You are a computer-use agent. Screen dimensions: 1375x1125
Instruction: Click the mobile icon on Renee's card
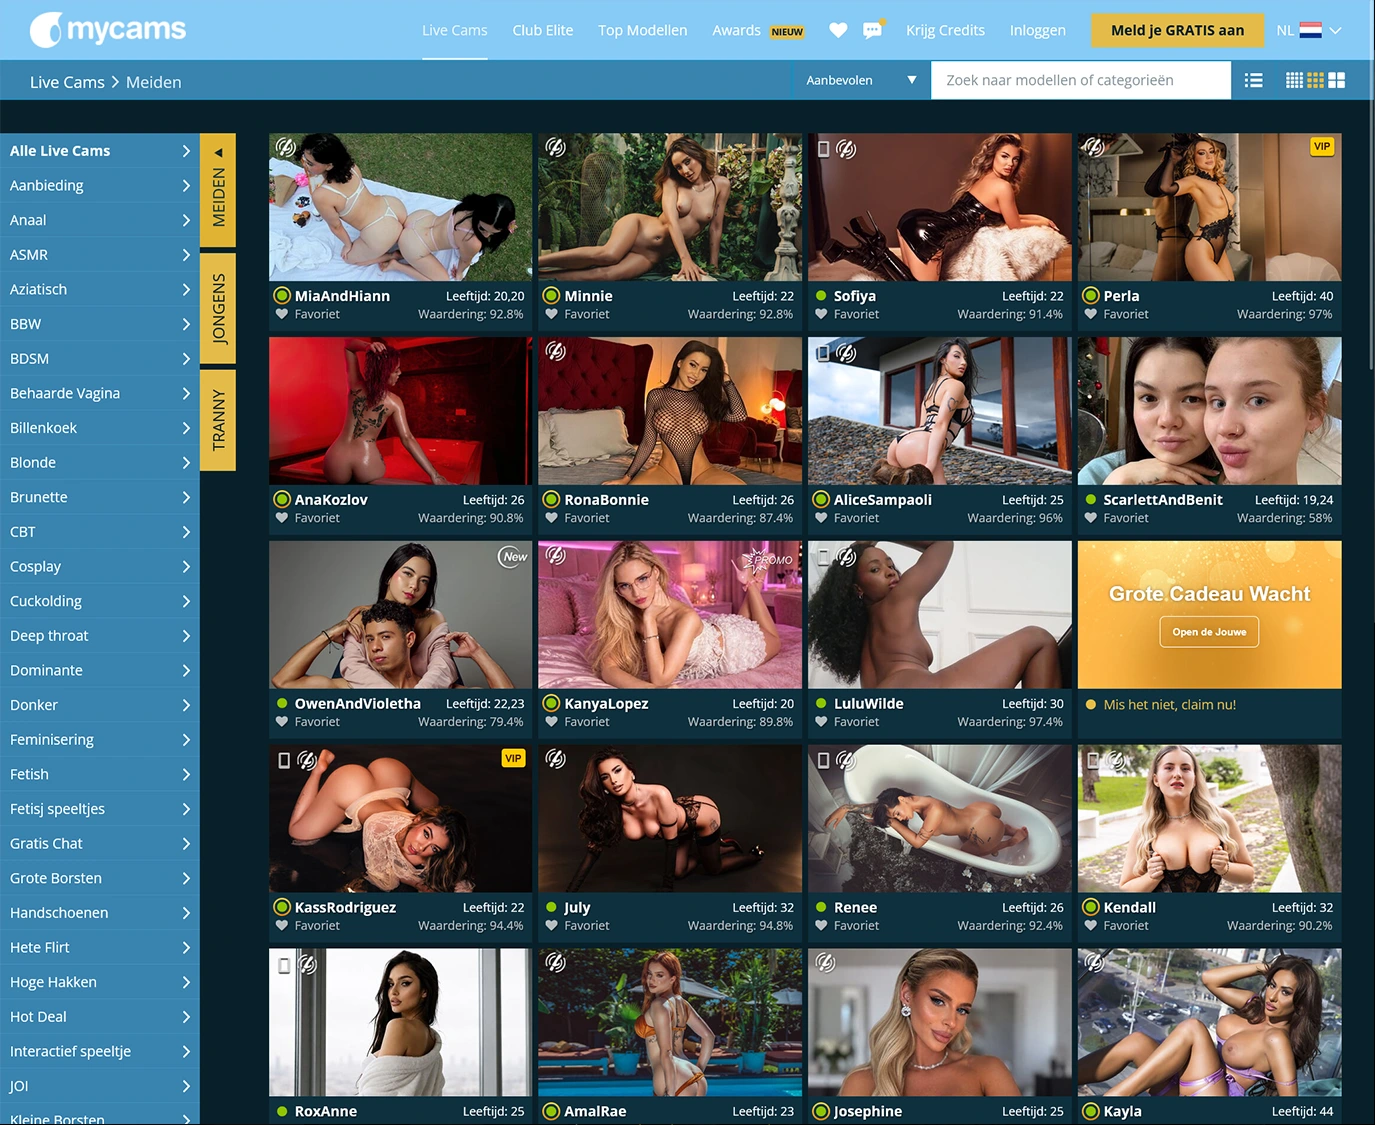[x=823, y=761]
